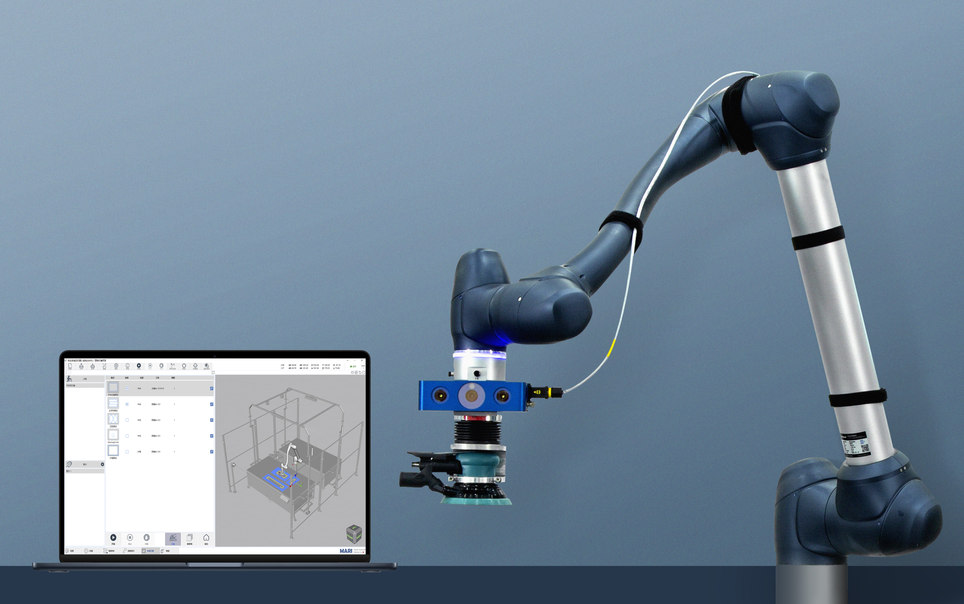This screenshot has width=964, height=604.
Task: Click the ring-shaped icon right of the stop button
Action: pyautogui.click(x=146, y=538)
